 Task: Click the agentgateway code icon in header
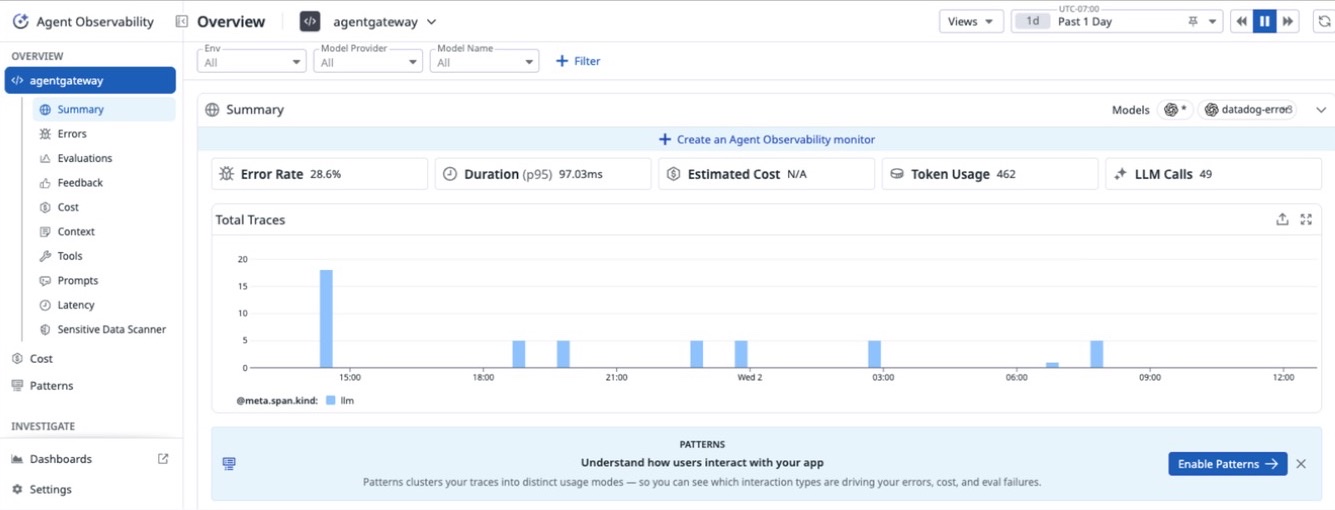pos(310,21)
